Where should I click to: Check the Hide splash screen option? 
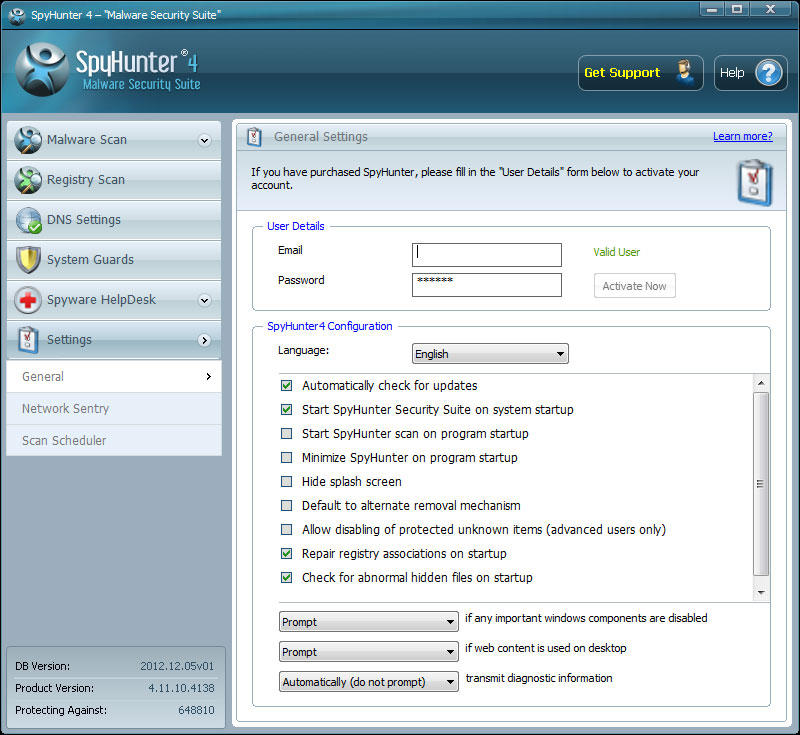(287, 481)
